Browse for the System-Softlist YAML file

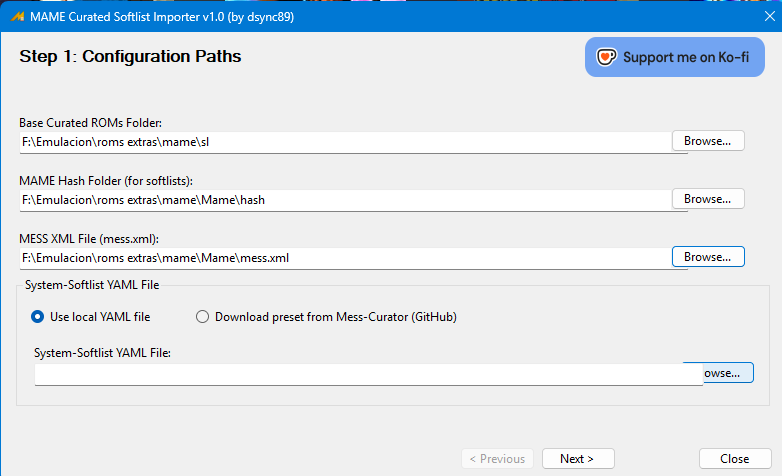click(728, 373)
